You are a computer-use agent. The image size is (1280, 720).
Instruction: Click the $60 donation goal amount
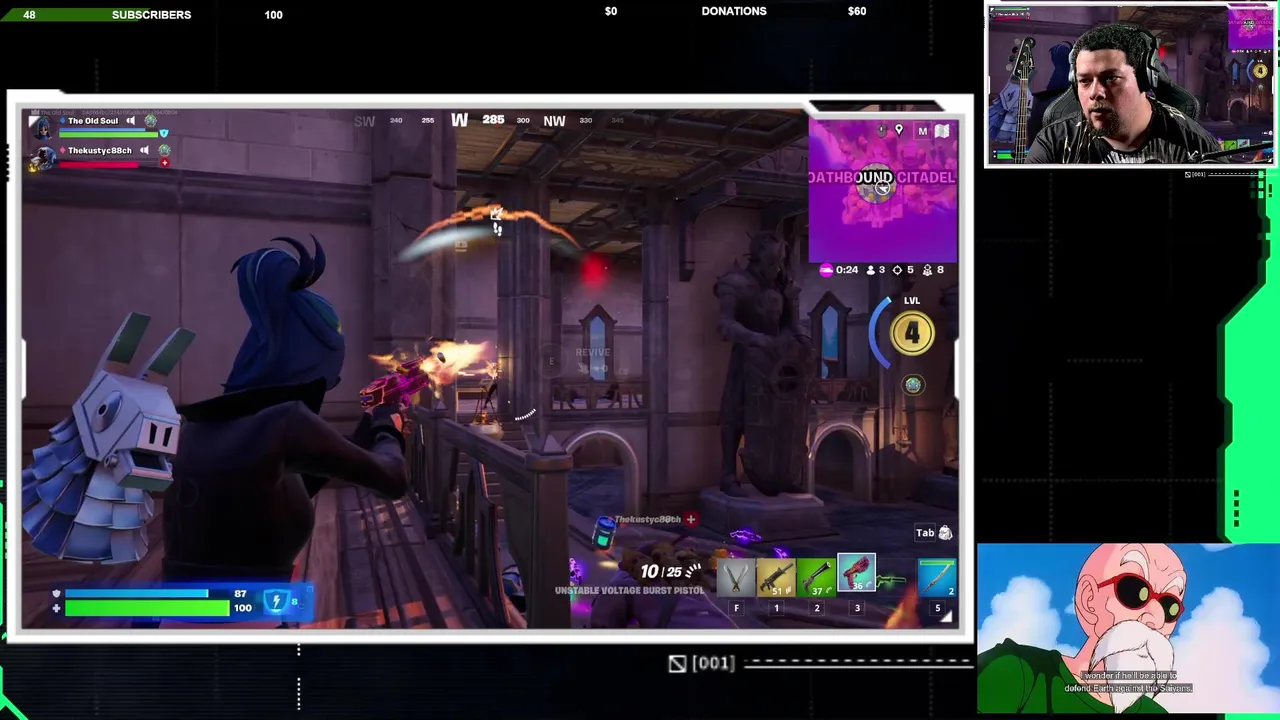click(x=857, y=11)
